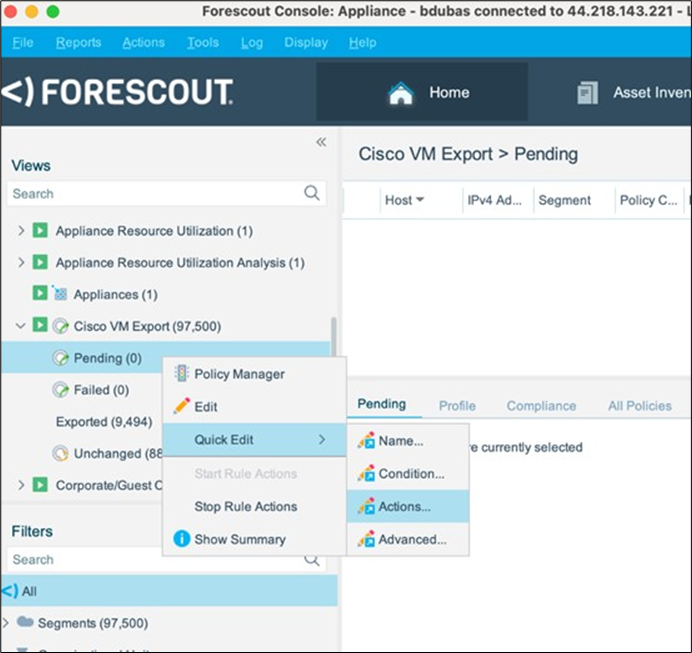
Task: Open the Home tab
Action: tap(422, 92)
